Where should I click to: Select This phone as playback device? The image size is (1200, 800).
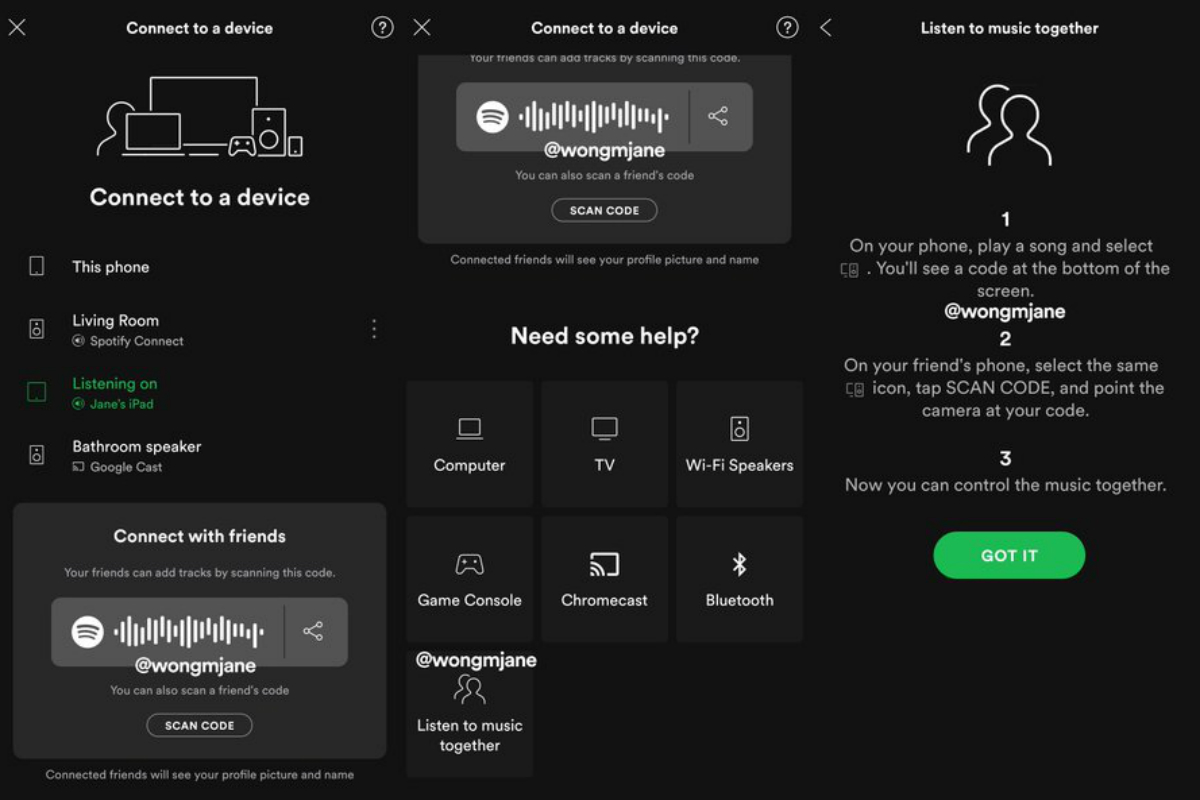coord(200,267)
